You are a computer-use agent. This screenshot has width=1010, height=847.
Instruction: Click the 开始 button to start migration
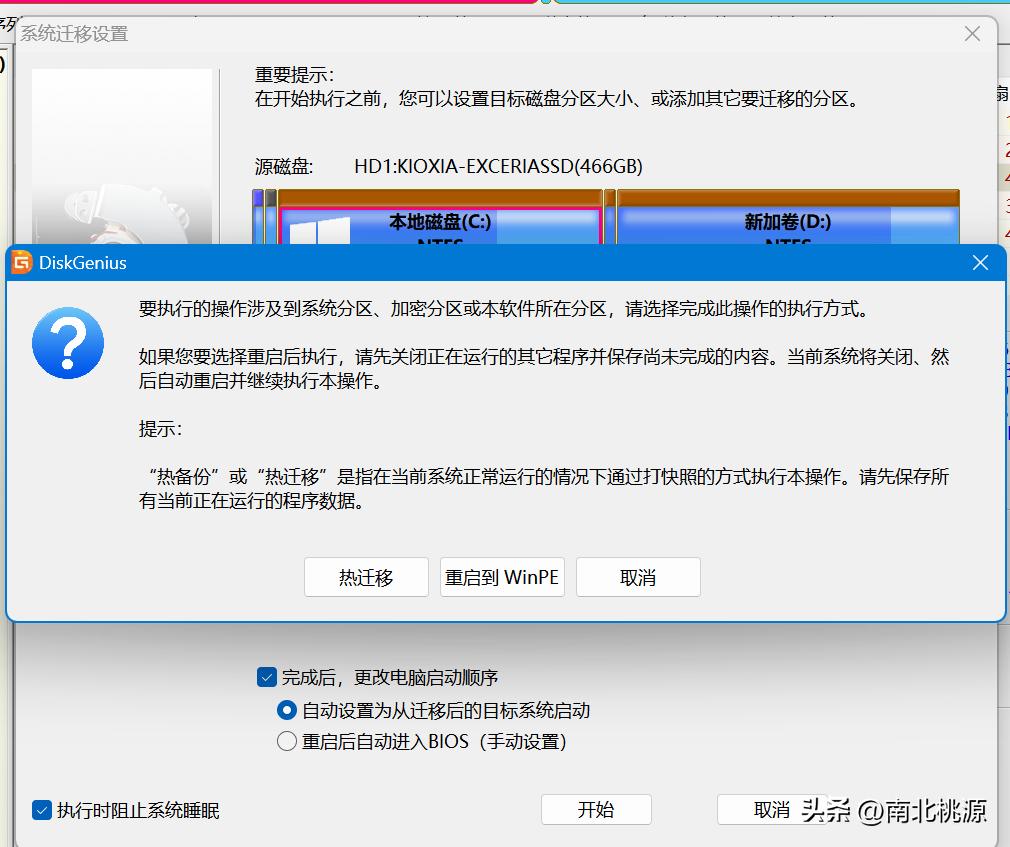(596, 810)
